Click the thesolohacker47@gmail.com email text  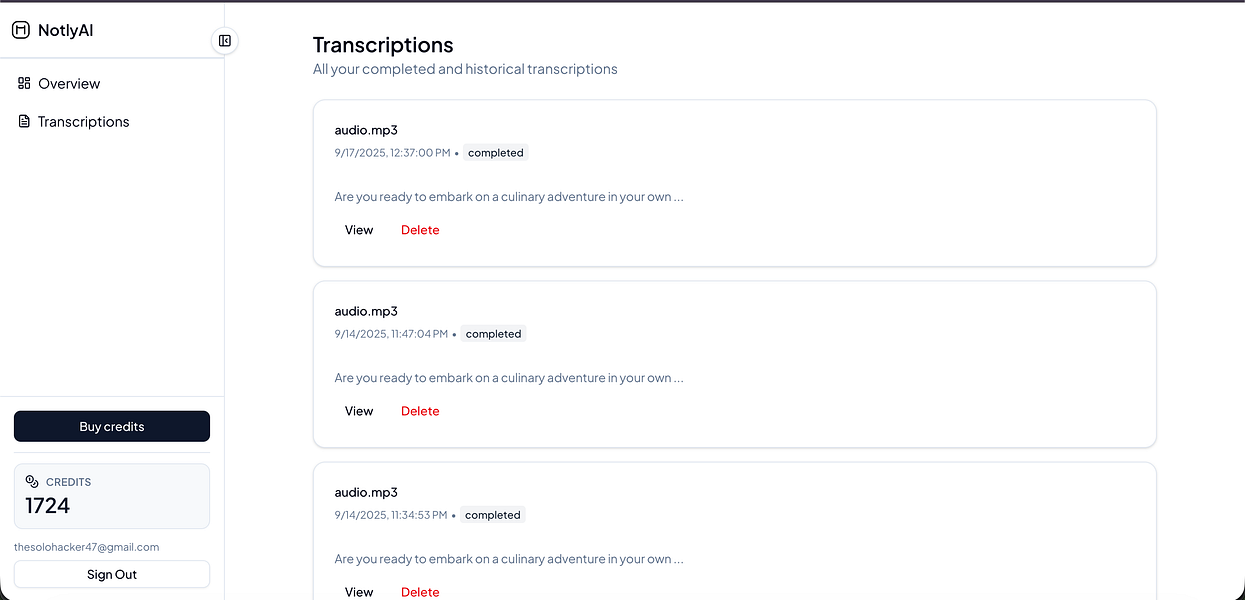(x=86, y=547)
